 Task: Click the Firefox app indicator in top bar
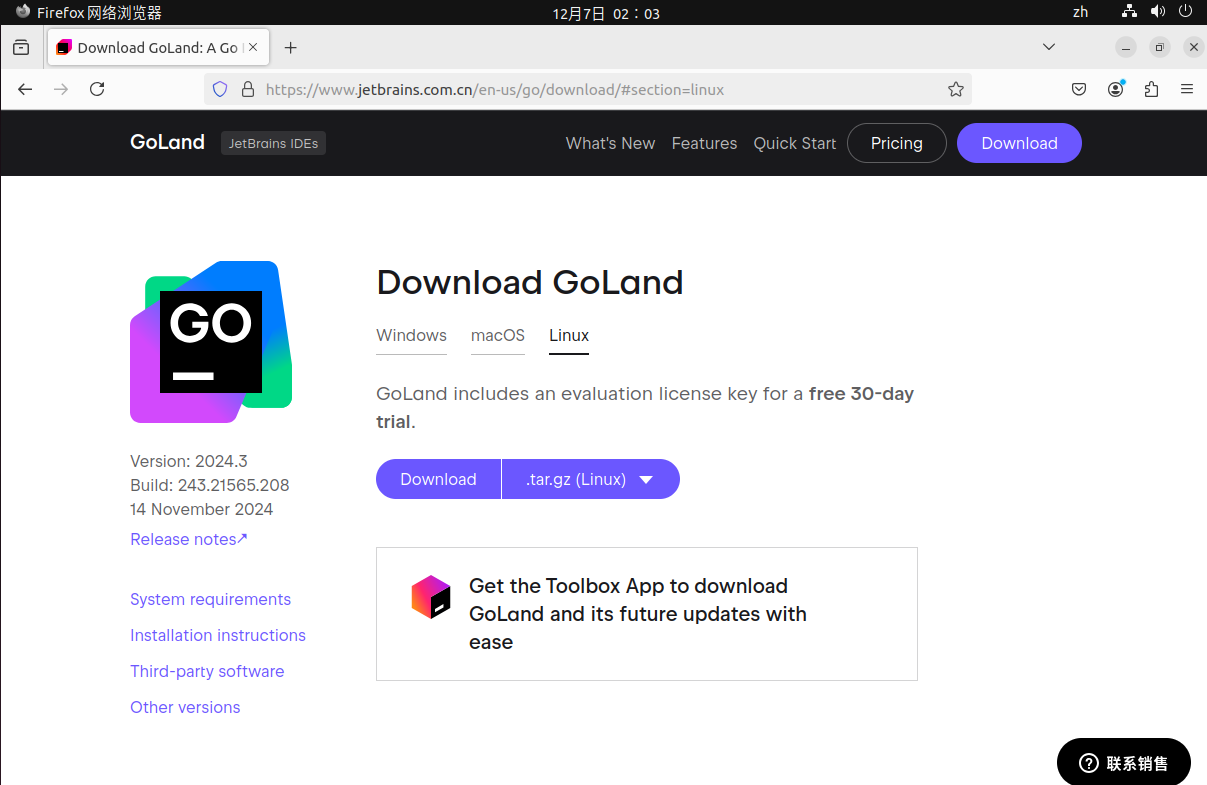click(88, 13)
